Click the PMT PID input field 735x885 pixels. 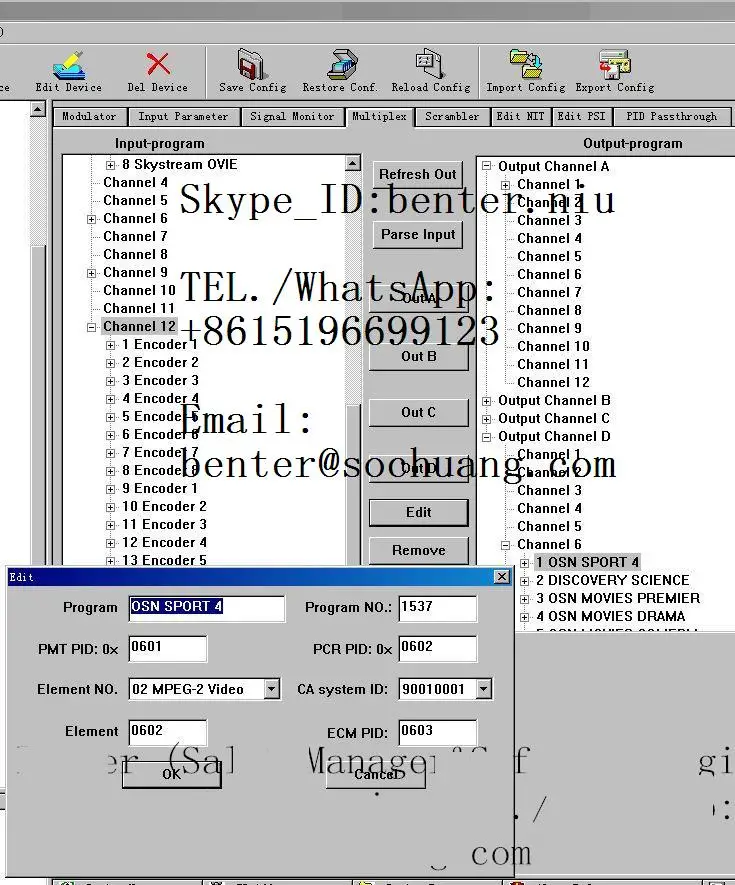coord(168,649)
